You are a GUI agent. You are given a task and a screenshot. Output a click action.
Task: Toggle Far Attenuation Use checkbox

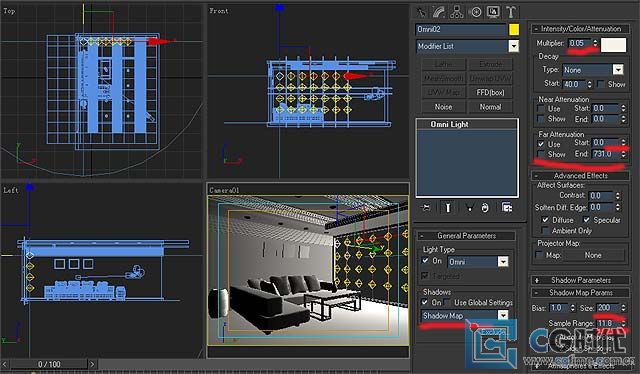point(541,144)
